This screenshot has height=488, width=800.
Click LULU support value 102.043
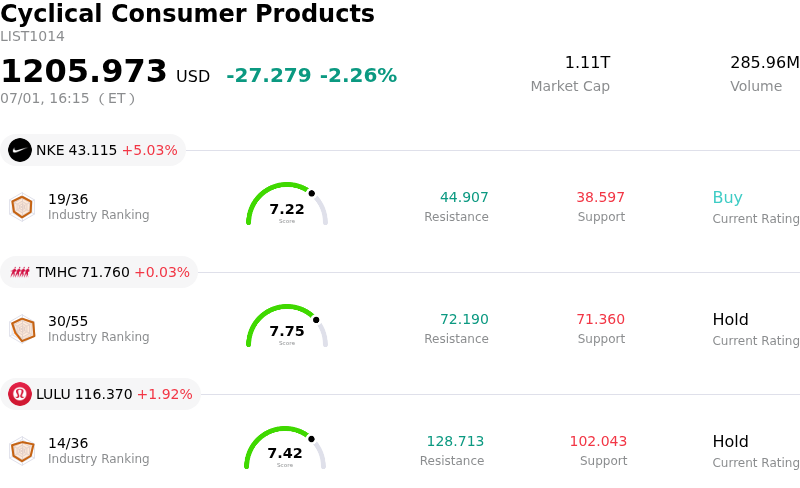click(x=598, y=441)
